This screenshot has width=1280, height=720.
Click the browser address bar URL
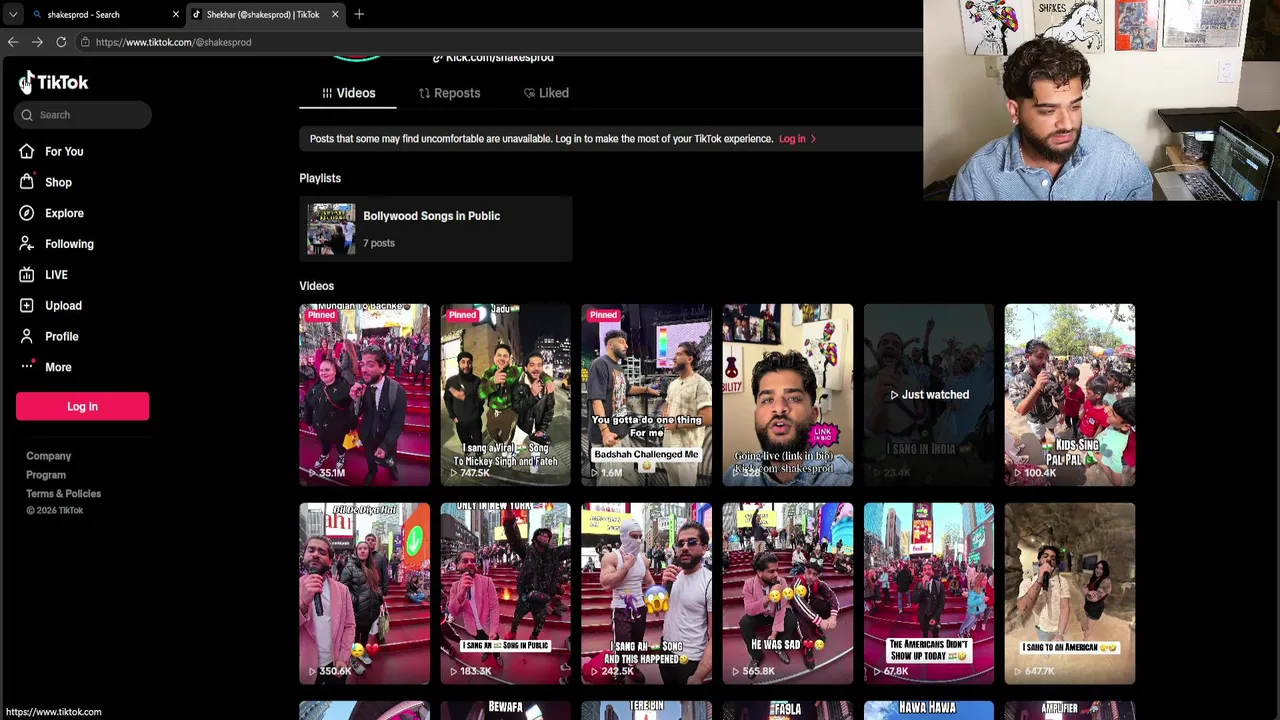pos(173,42)
